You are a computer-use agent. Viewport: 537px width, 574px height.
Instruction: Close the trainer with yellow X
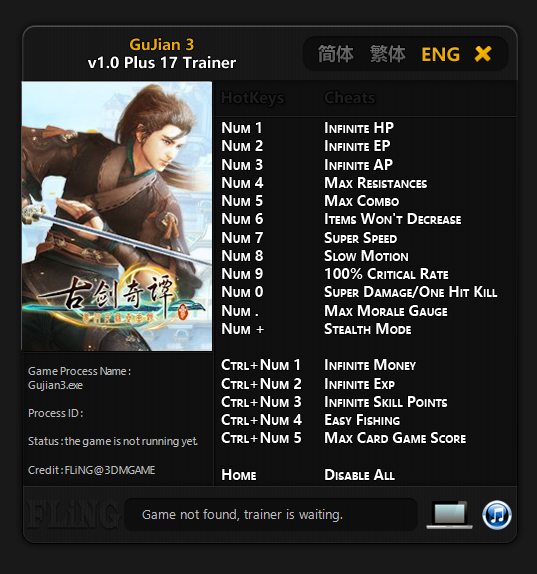tap(483, 54)
